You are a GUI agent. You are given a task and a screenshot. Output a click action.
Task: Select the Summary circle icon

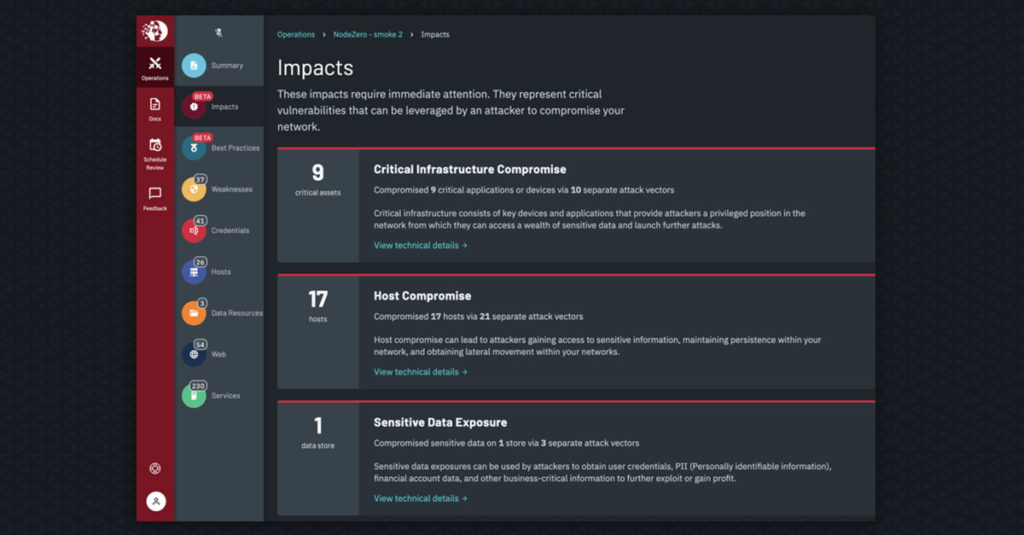[x=193, y=65]
